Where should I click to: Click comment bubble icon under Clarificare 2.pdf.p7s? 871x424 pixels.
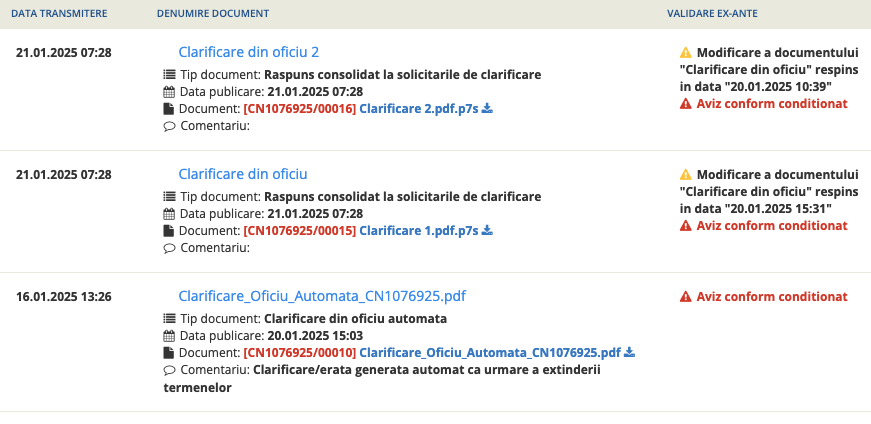(x=168, y=126)
